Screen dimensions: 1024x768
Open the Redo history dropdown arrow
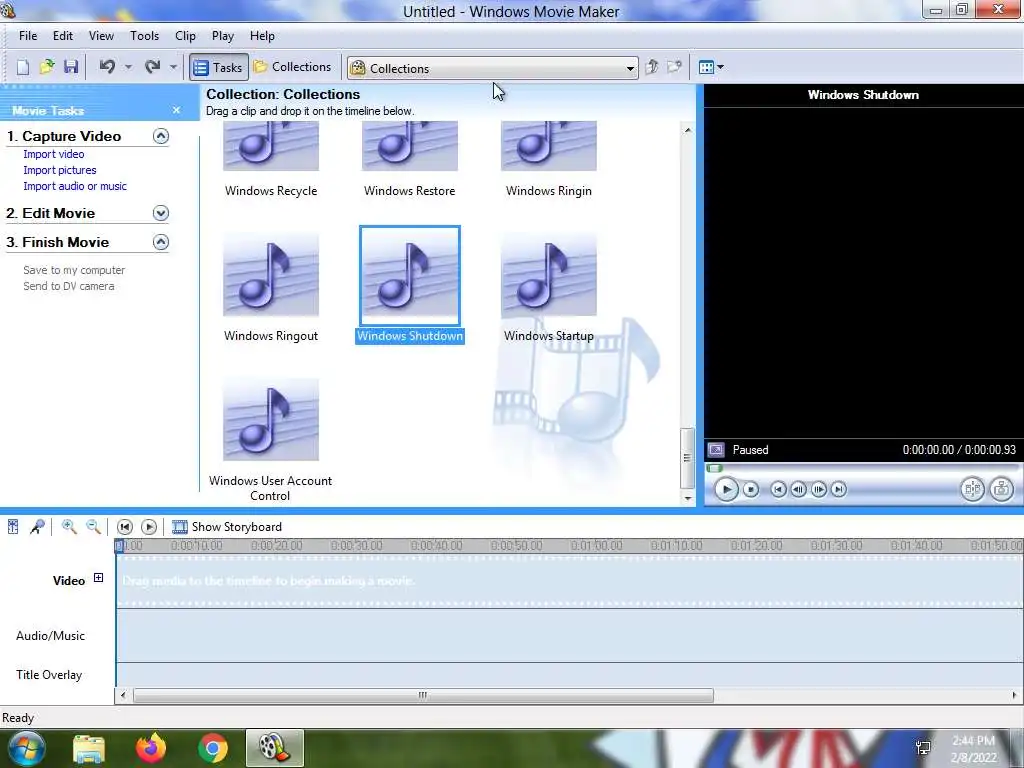173,67
